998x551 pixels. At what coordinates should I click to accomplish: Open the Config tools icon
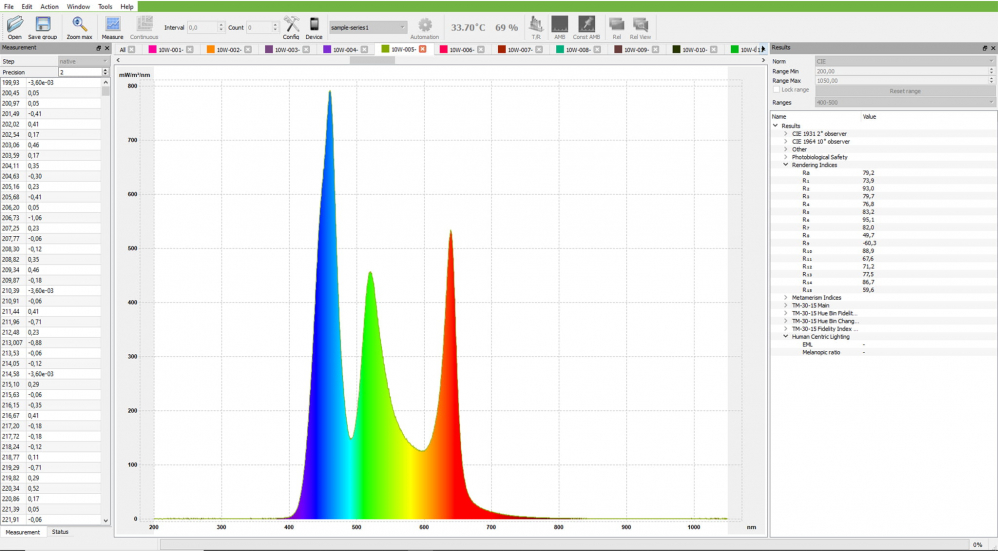291,26
